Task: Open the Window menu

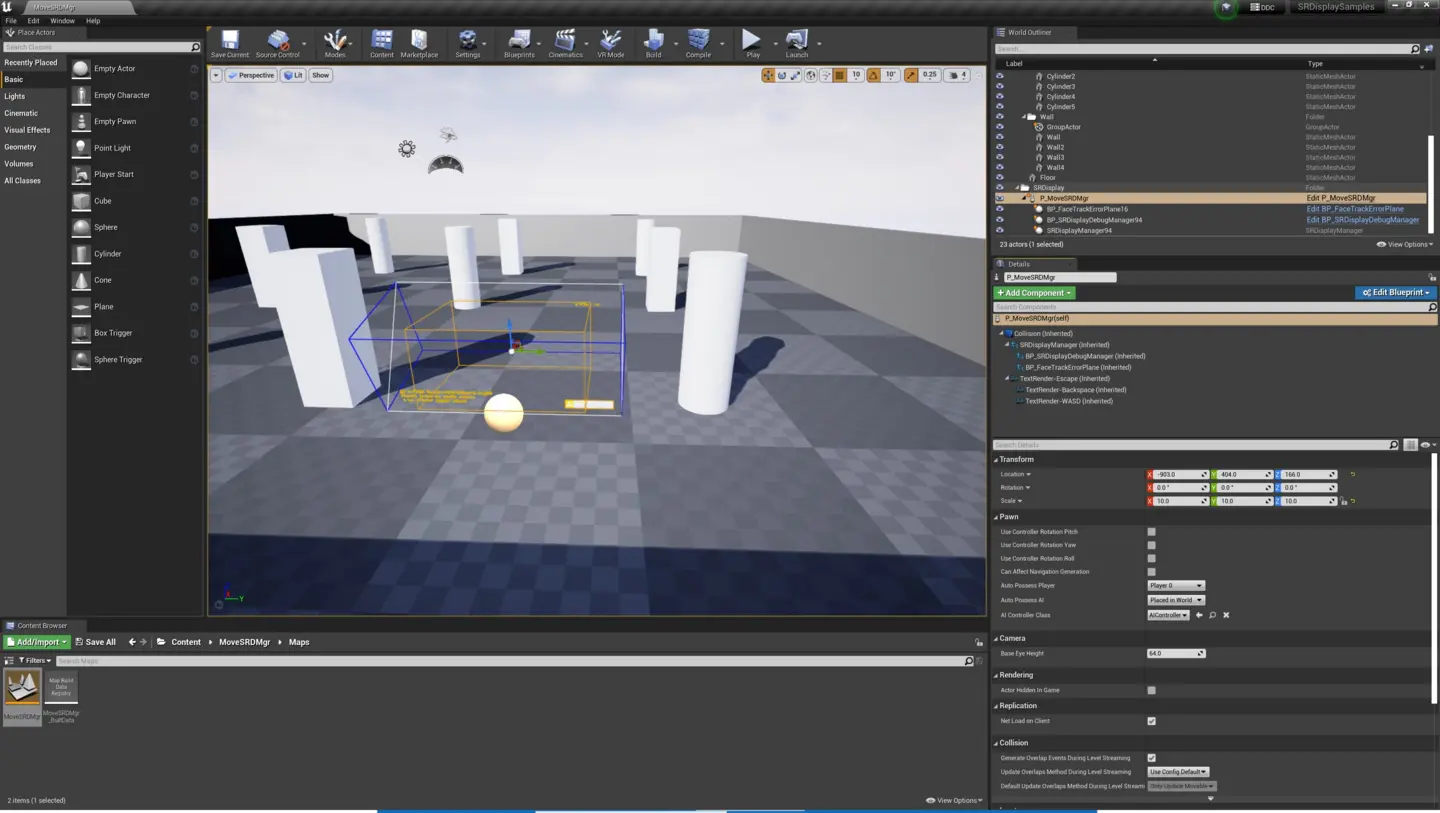Action: pos(62,21)
